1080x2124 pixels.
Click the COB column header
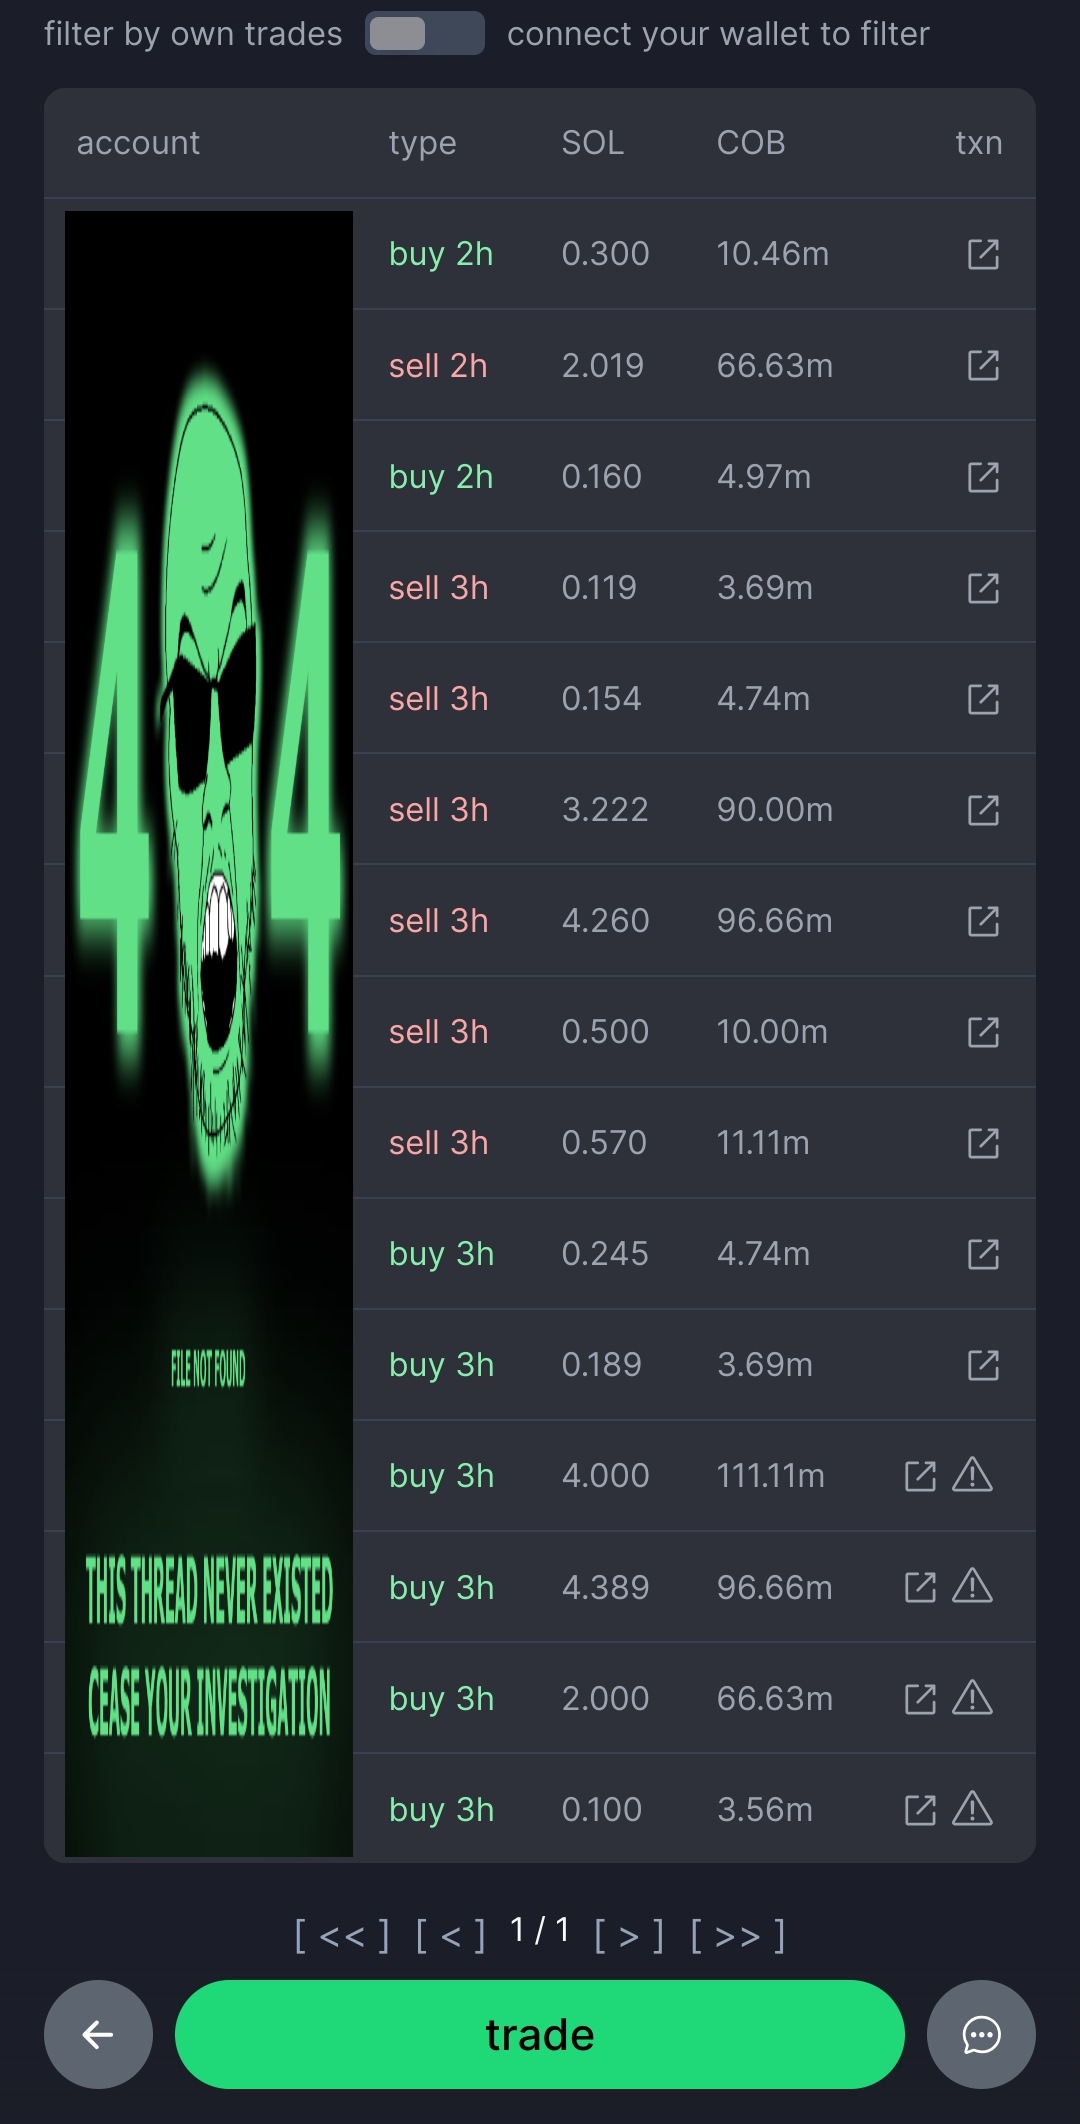pyautogui.click(x=750, y=143)
